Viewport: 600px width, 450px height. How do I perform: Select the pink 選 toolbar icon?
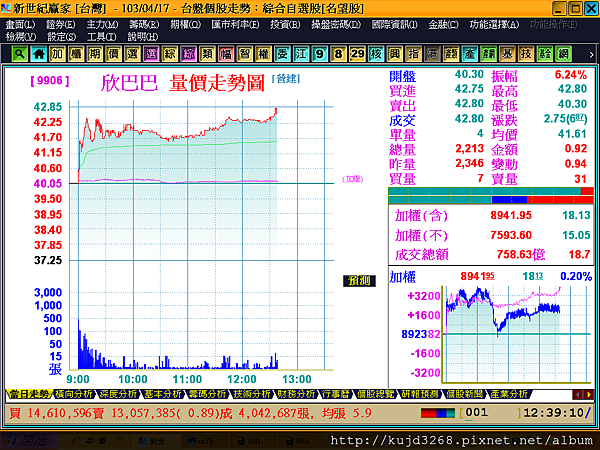coord(151,54)
